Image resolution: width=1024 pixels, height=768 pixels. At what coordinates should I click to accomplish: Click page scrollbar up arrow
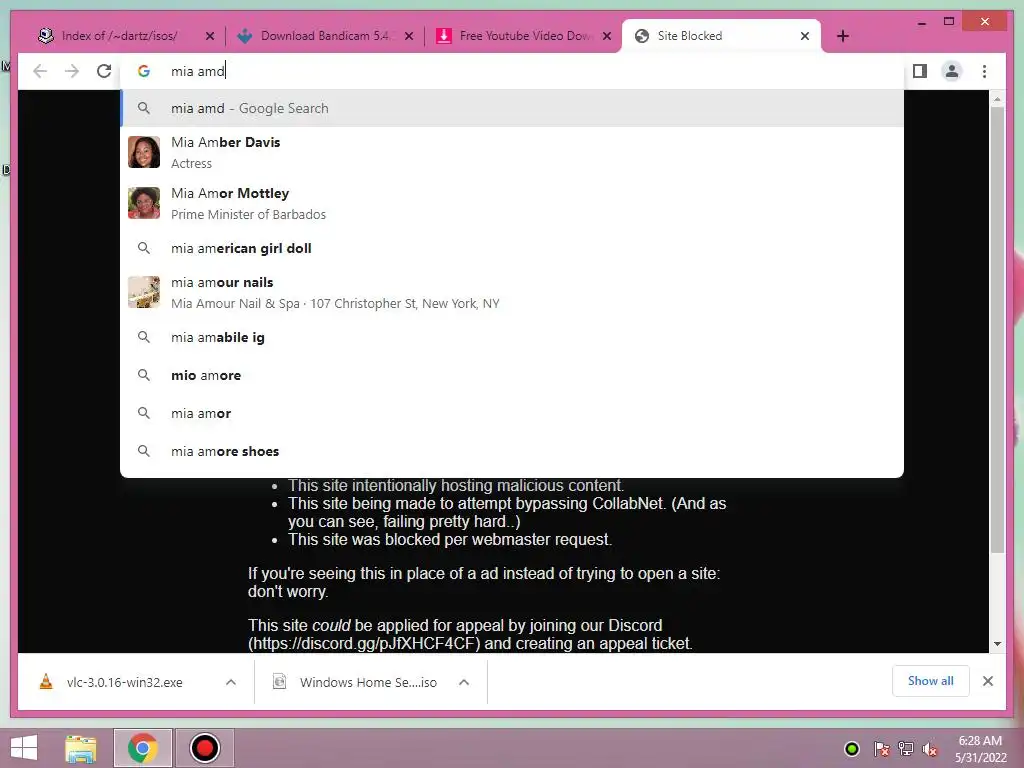997,99
